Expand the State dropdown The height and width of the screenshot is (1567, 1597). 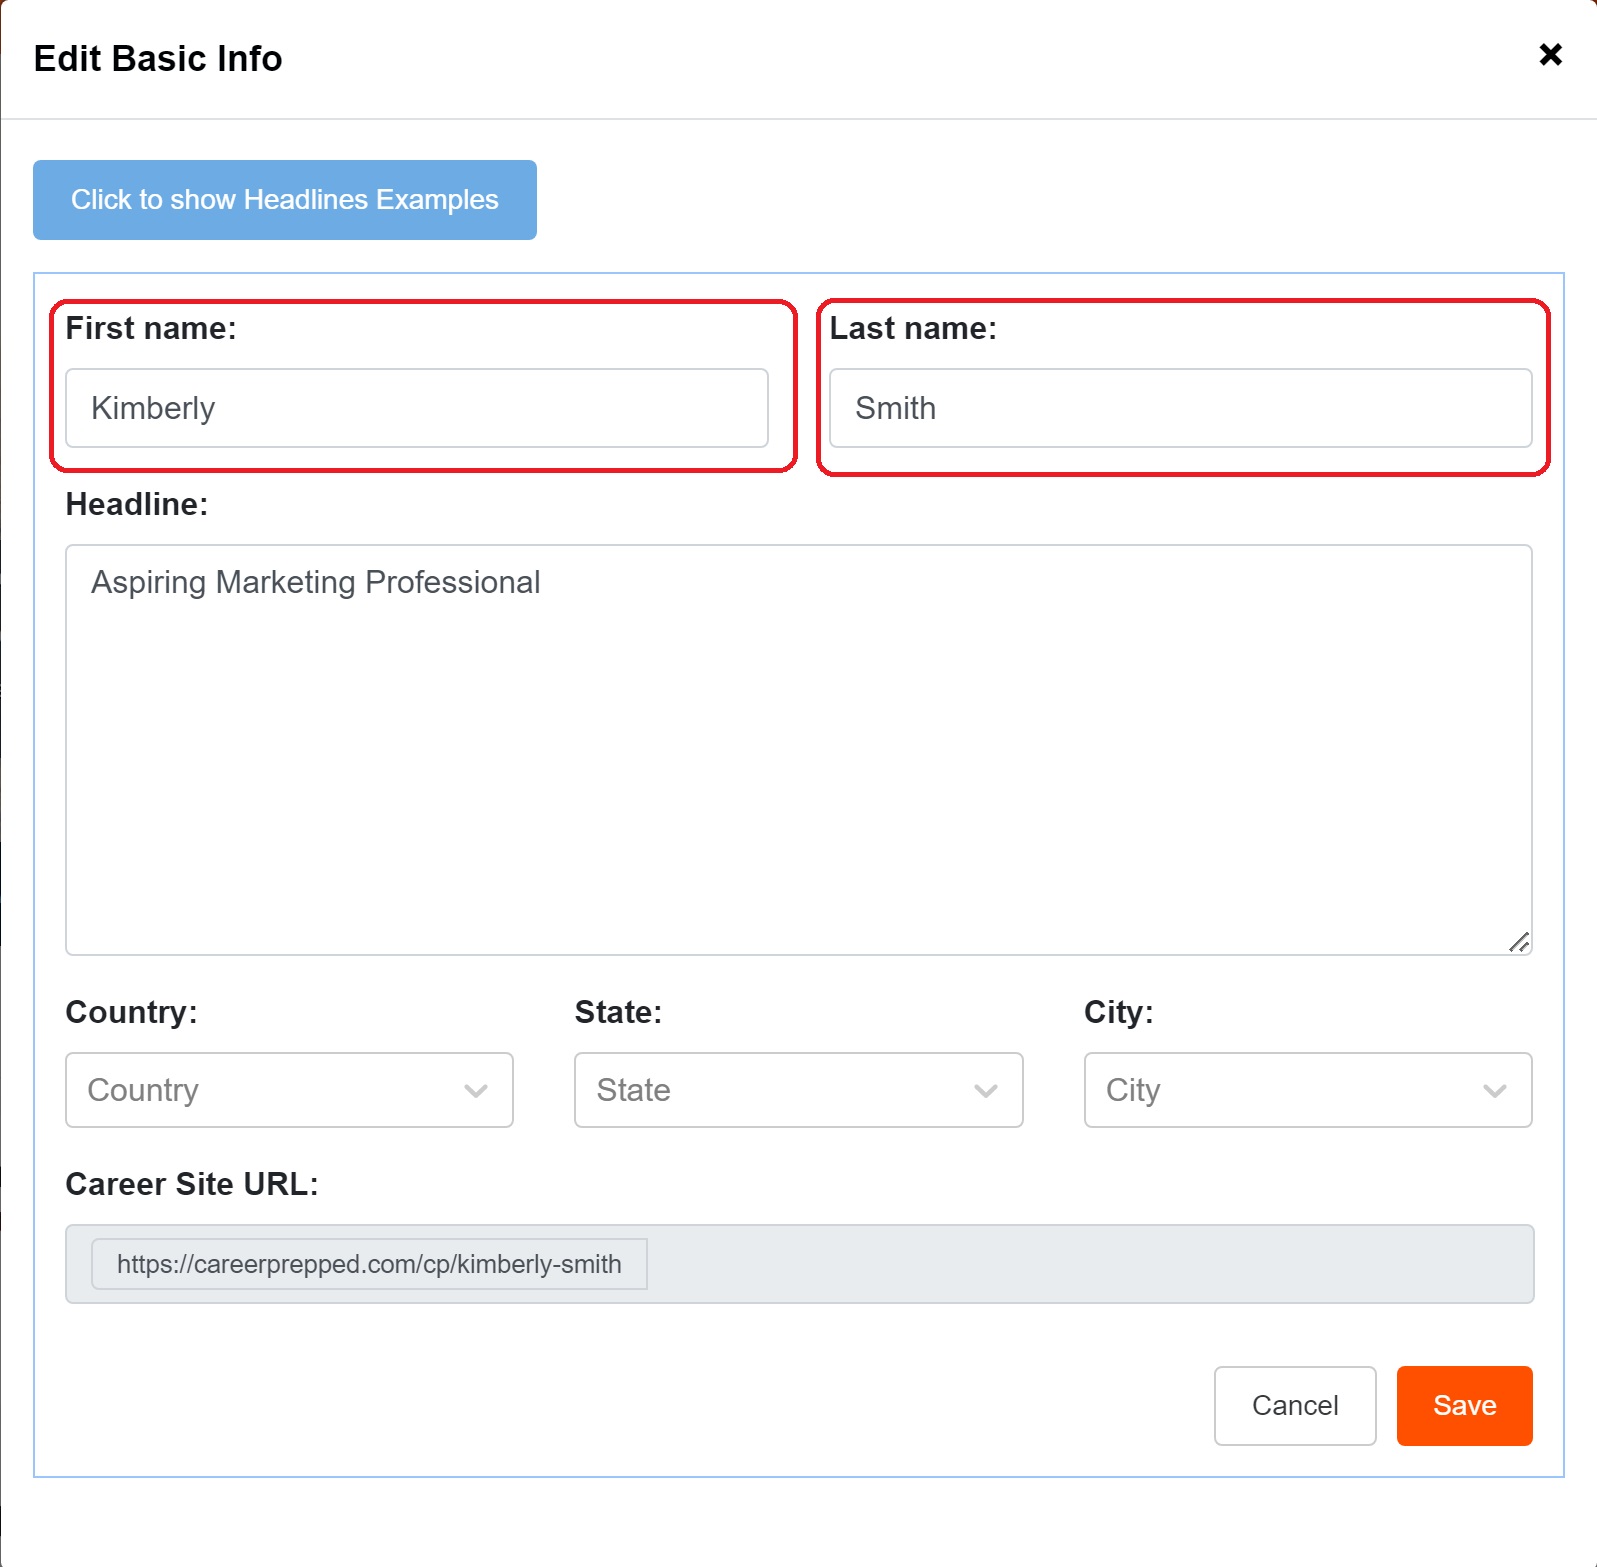coord(798,1090)
